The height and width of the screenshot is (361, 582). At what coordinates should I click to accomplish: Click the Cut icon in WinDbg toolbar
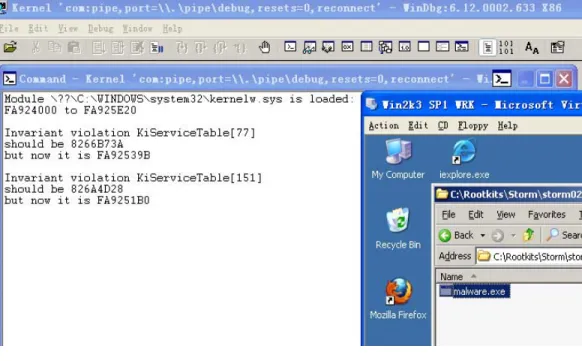(36, 47)
